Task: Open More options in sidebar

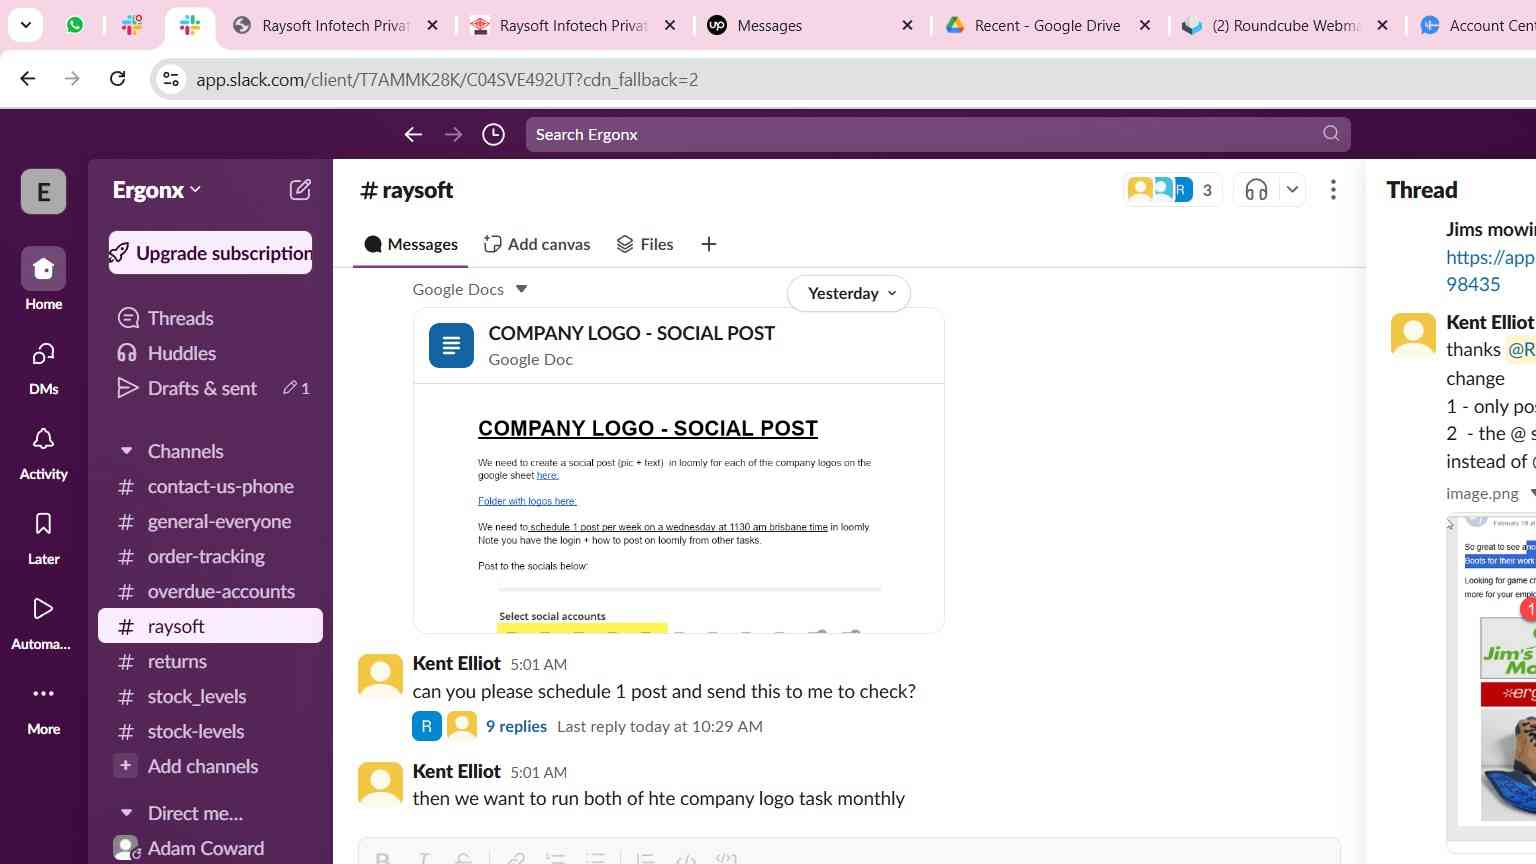Action: 43,706
